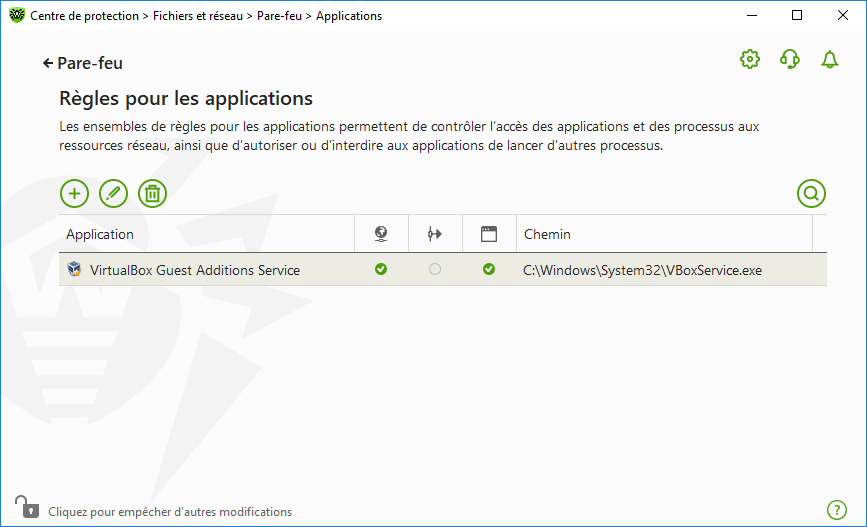
Task: Click the delete rule trash icon
Action: (x=152, y=193)
